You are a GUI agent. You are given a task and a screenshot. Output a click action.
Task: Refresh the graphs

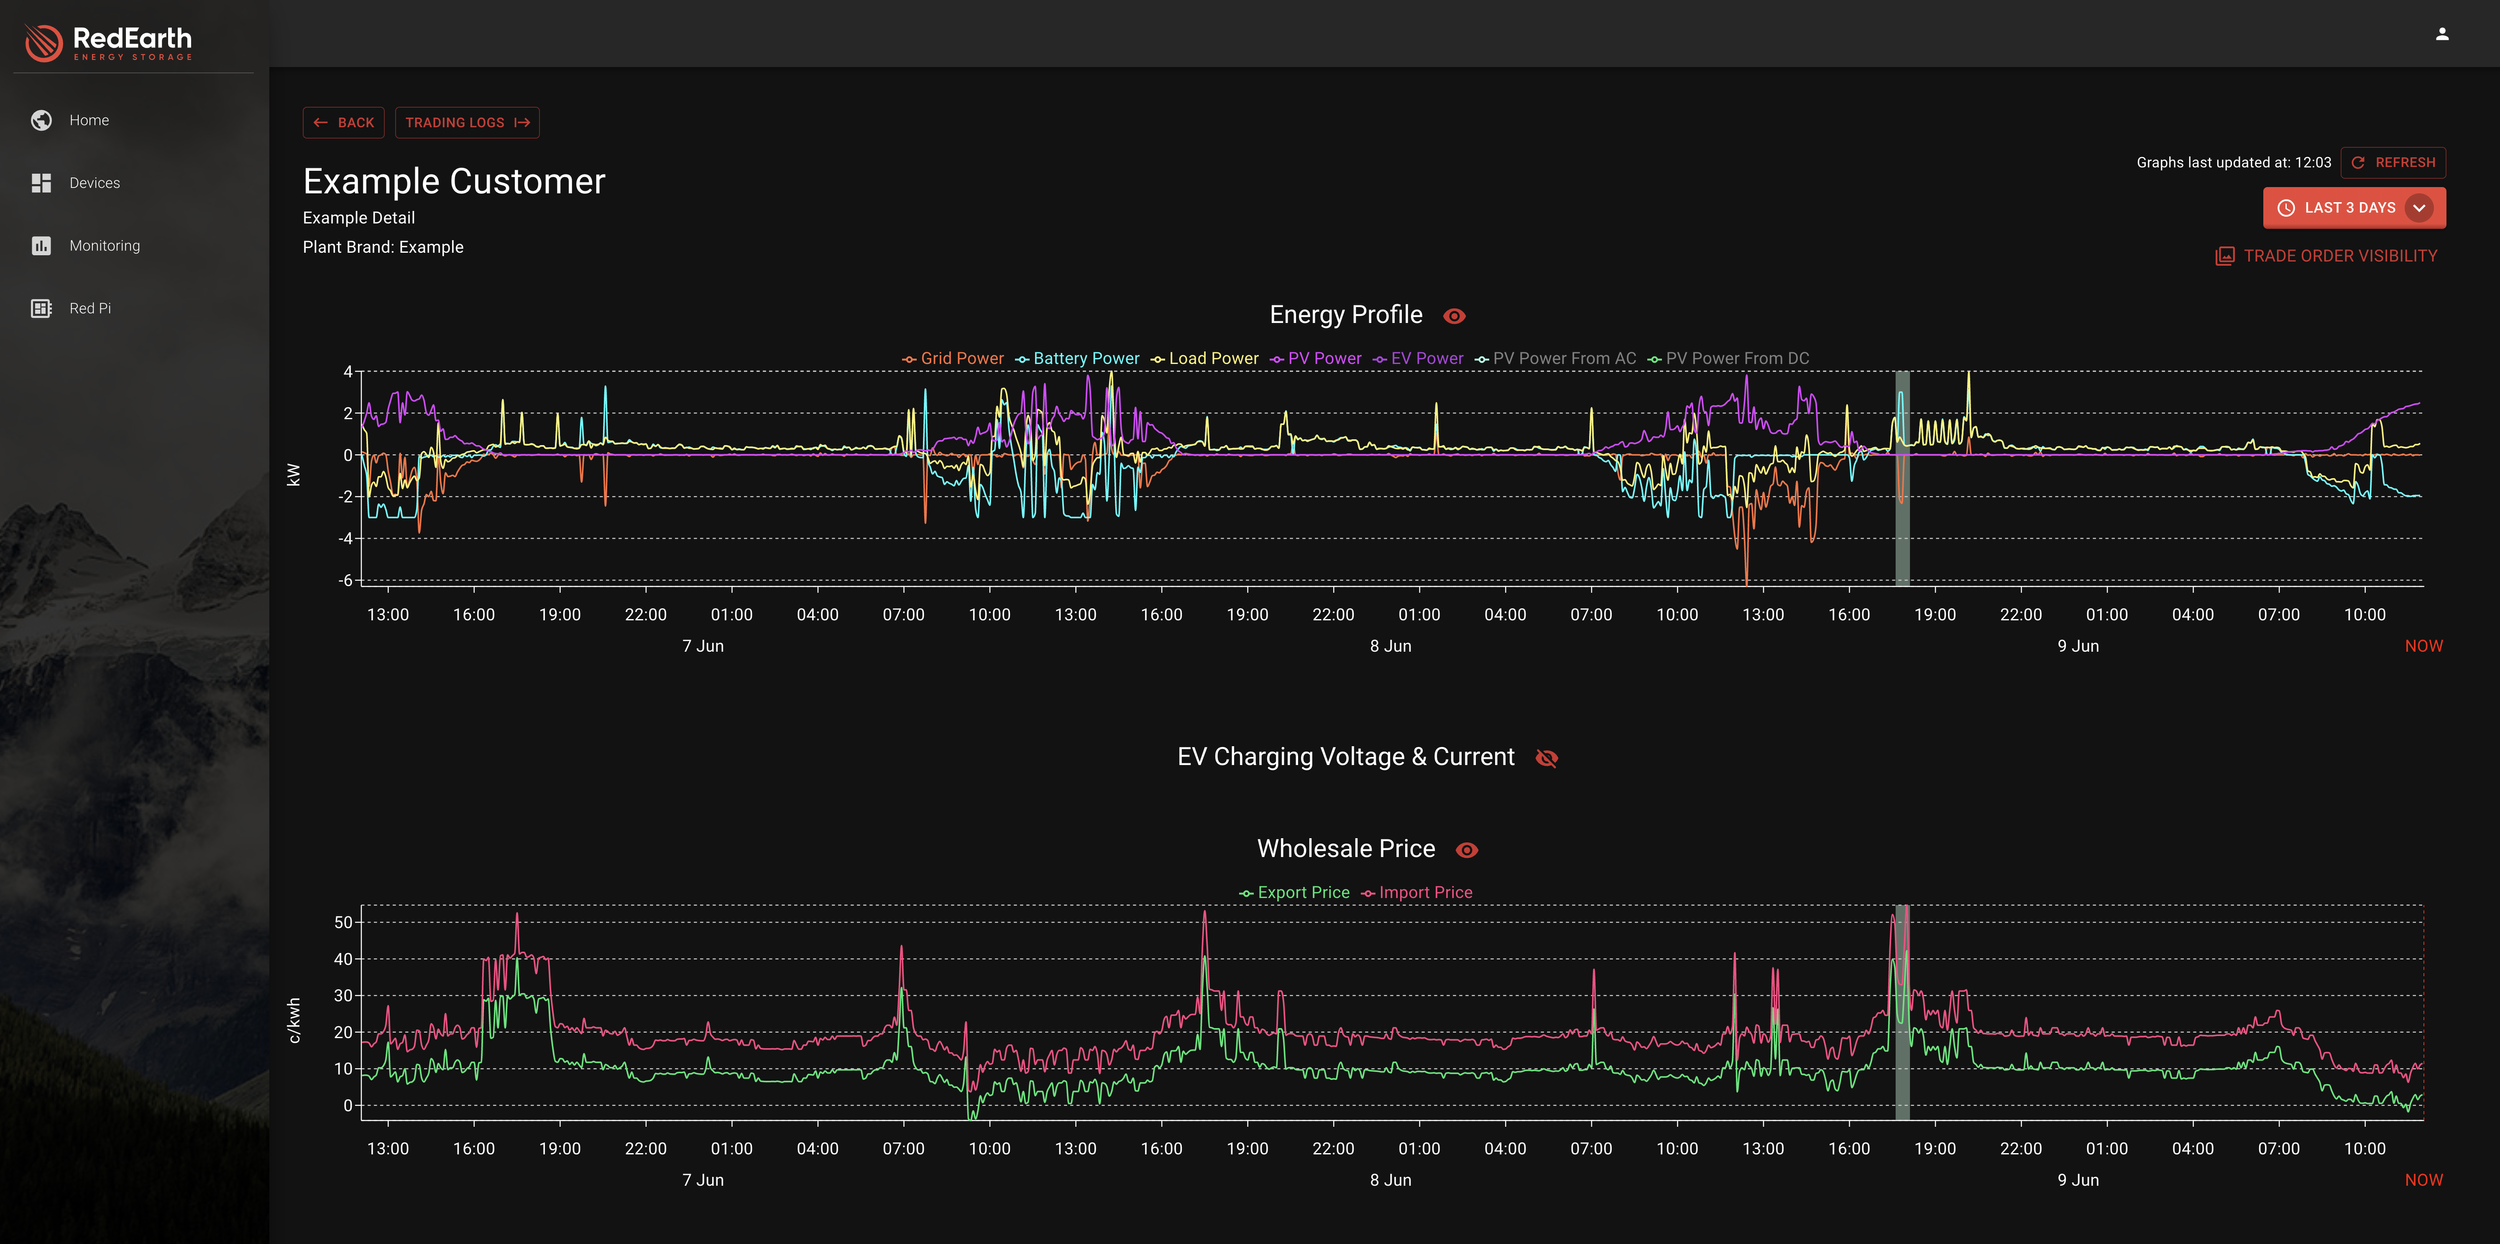click(x=2392, y=162)
